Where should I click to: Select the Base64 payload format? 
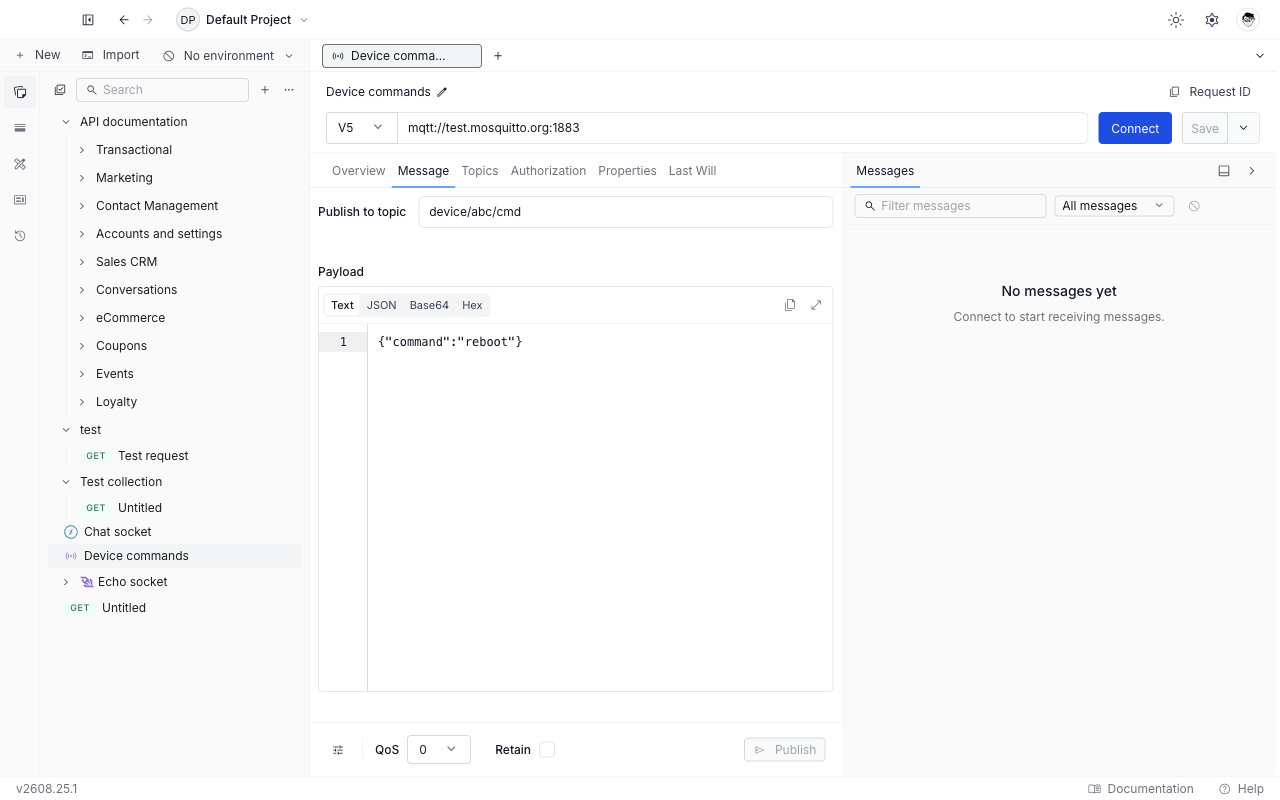[x=429, y=305]
